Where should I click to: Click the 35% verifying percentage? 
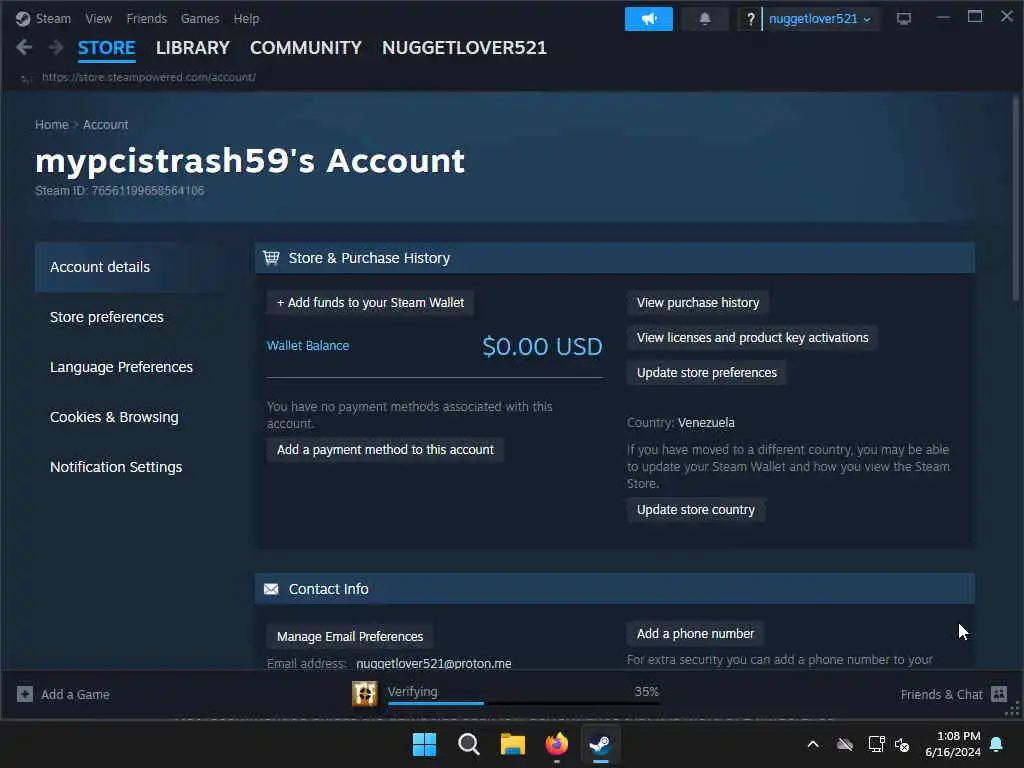(x=647, y=692)
